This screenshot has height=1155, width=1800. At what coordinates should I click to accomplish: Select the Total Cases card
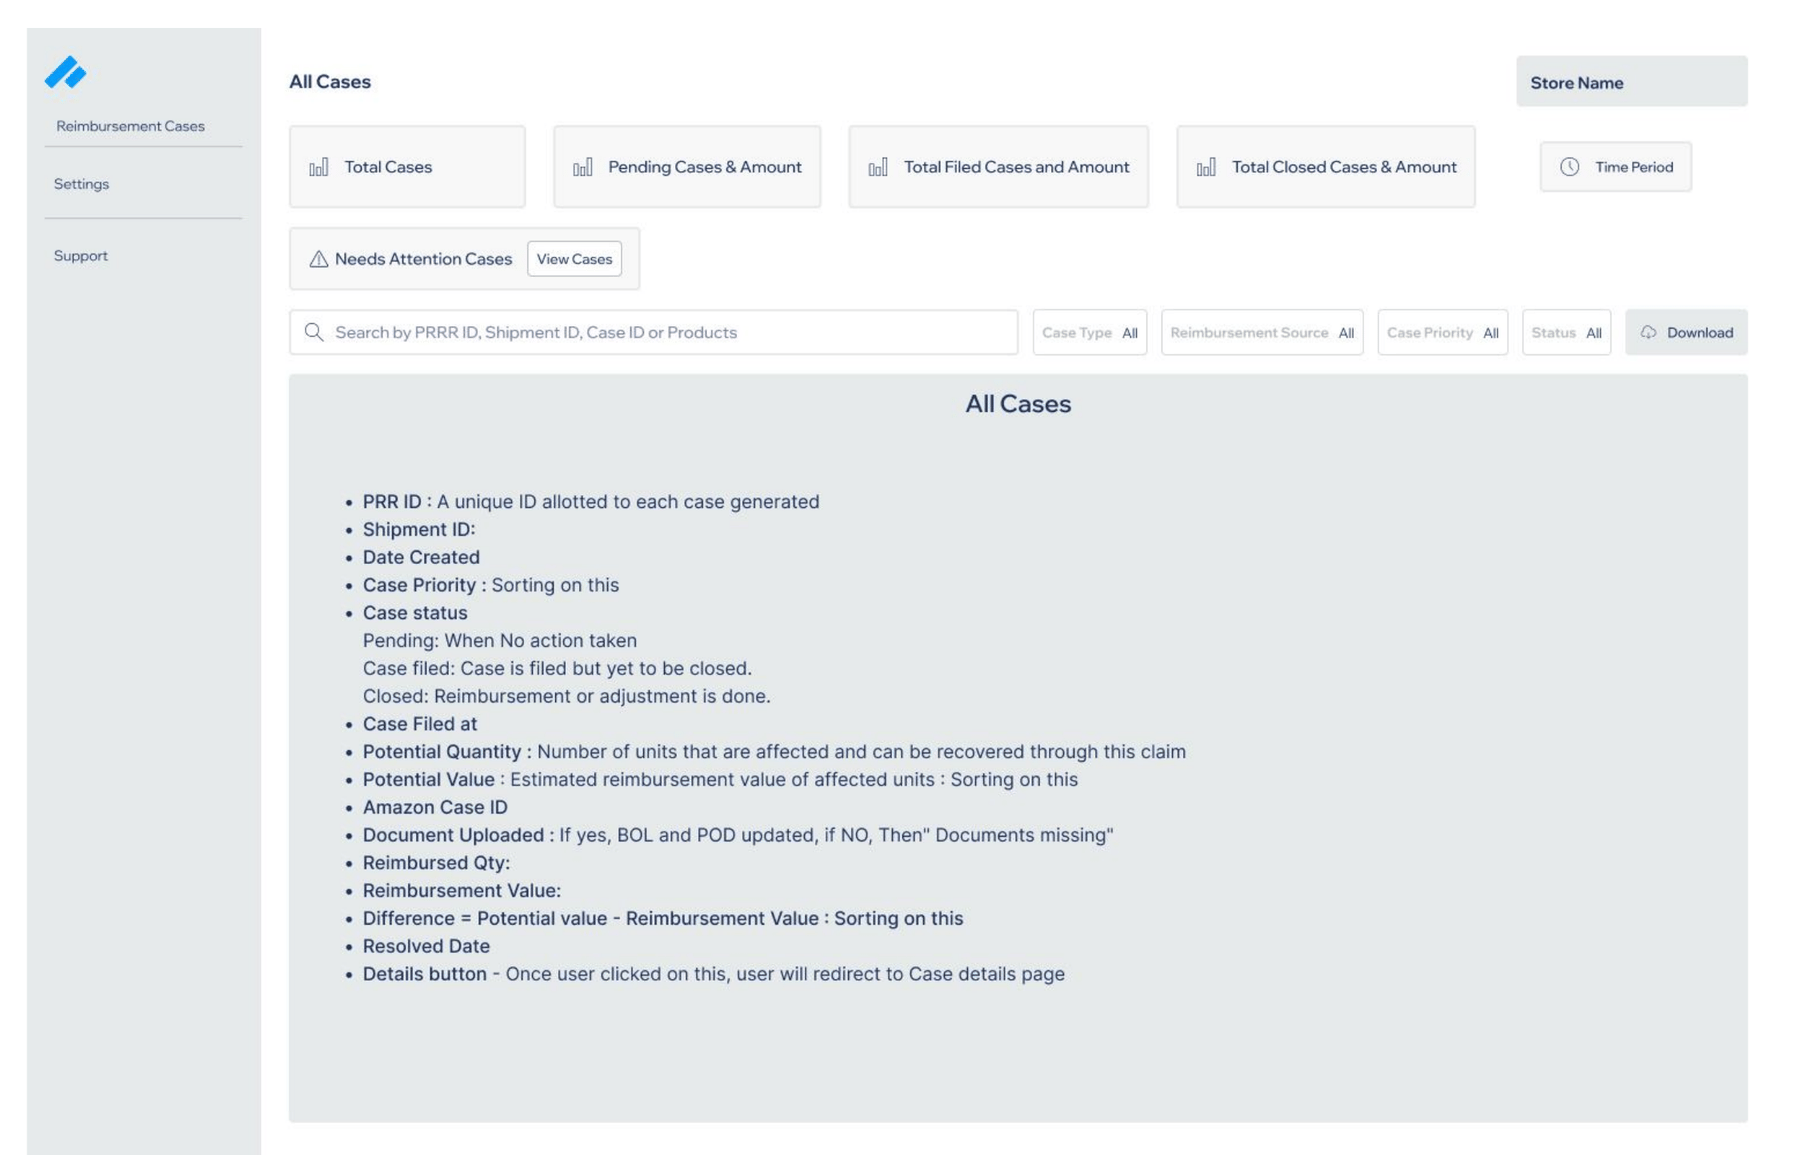[407, 167]
